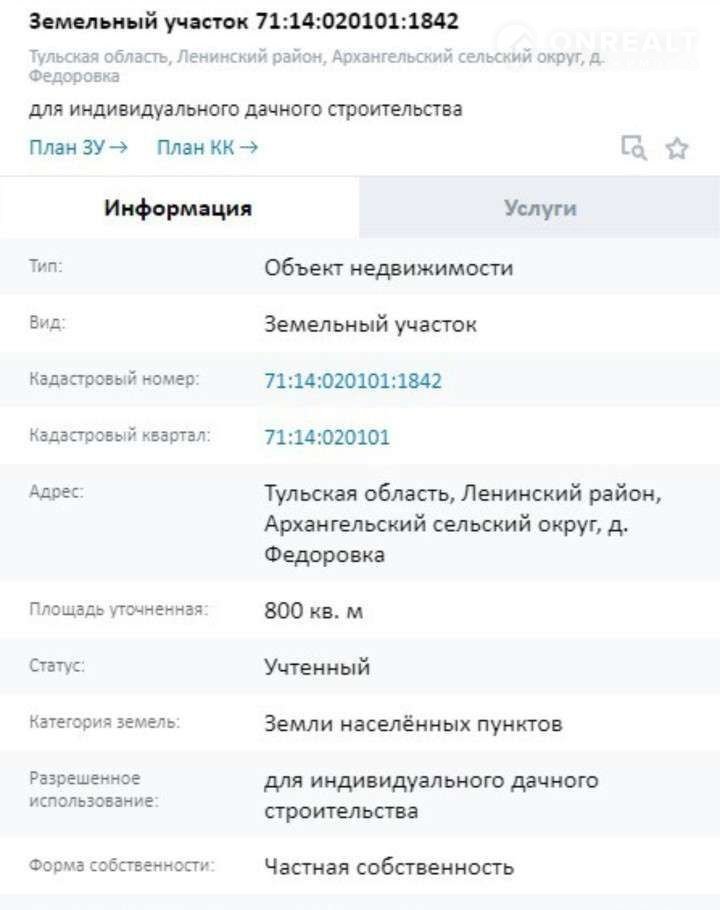The height and width of the screenshot is (910, 720).
Task: Click the find-on-map magnifier icon
Action: click(x=634, y=148)
